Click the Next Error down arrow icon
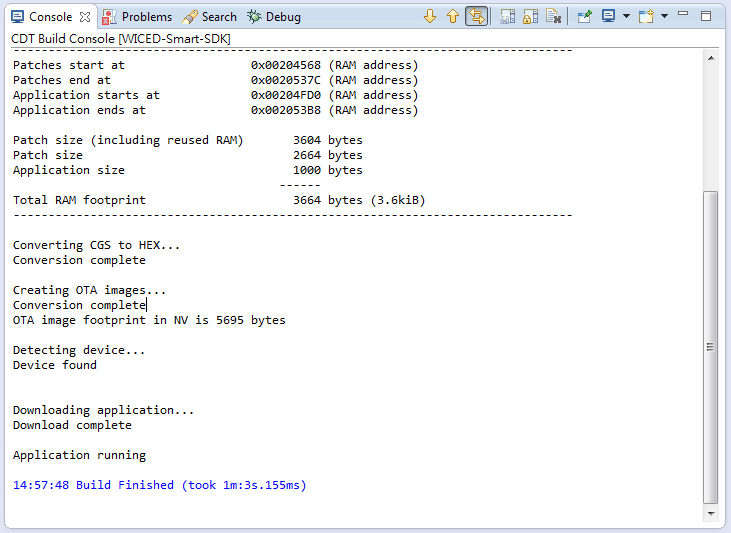 pyautogui.click(x=430, y=17)
